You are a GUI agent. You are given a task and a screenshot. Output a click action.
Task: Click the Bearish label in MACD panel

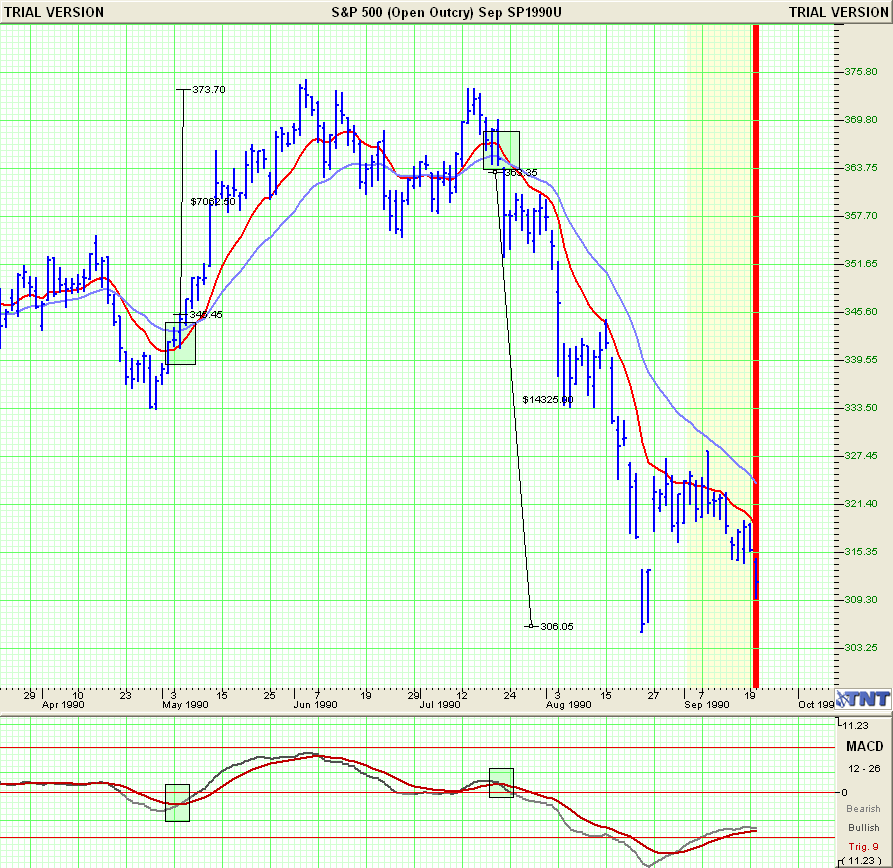tap(863, 809)
